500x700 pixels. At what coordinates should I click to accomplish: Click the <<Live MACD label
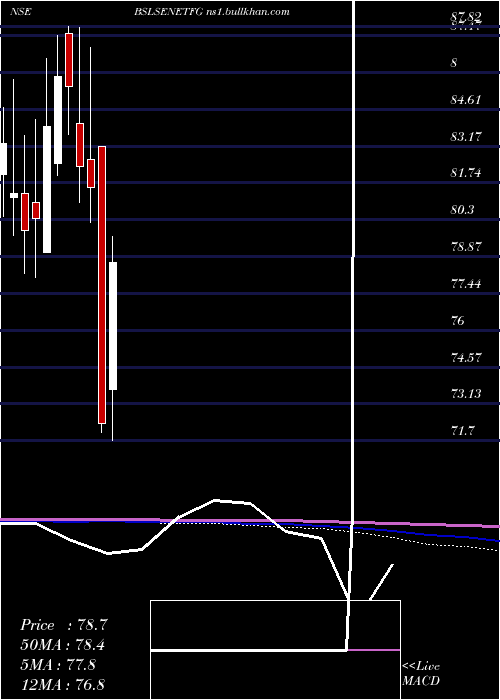421,674
